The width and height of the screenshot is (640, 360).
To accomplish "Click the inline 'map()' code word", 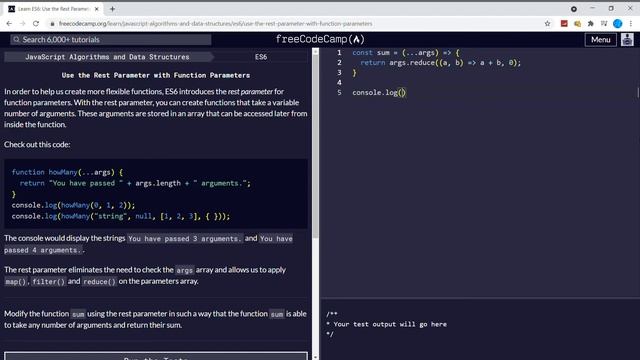I will pyautogui.click(x=16, y=281).
